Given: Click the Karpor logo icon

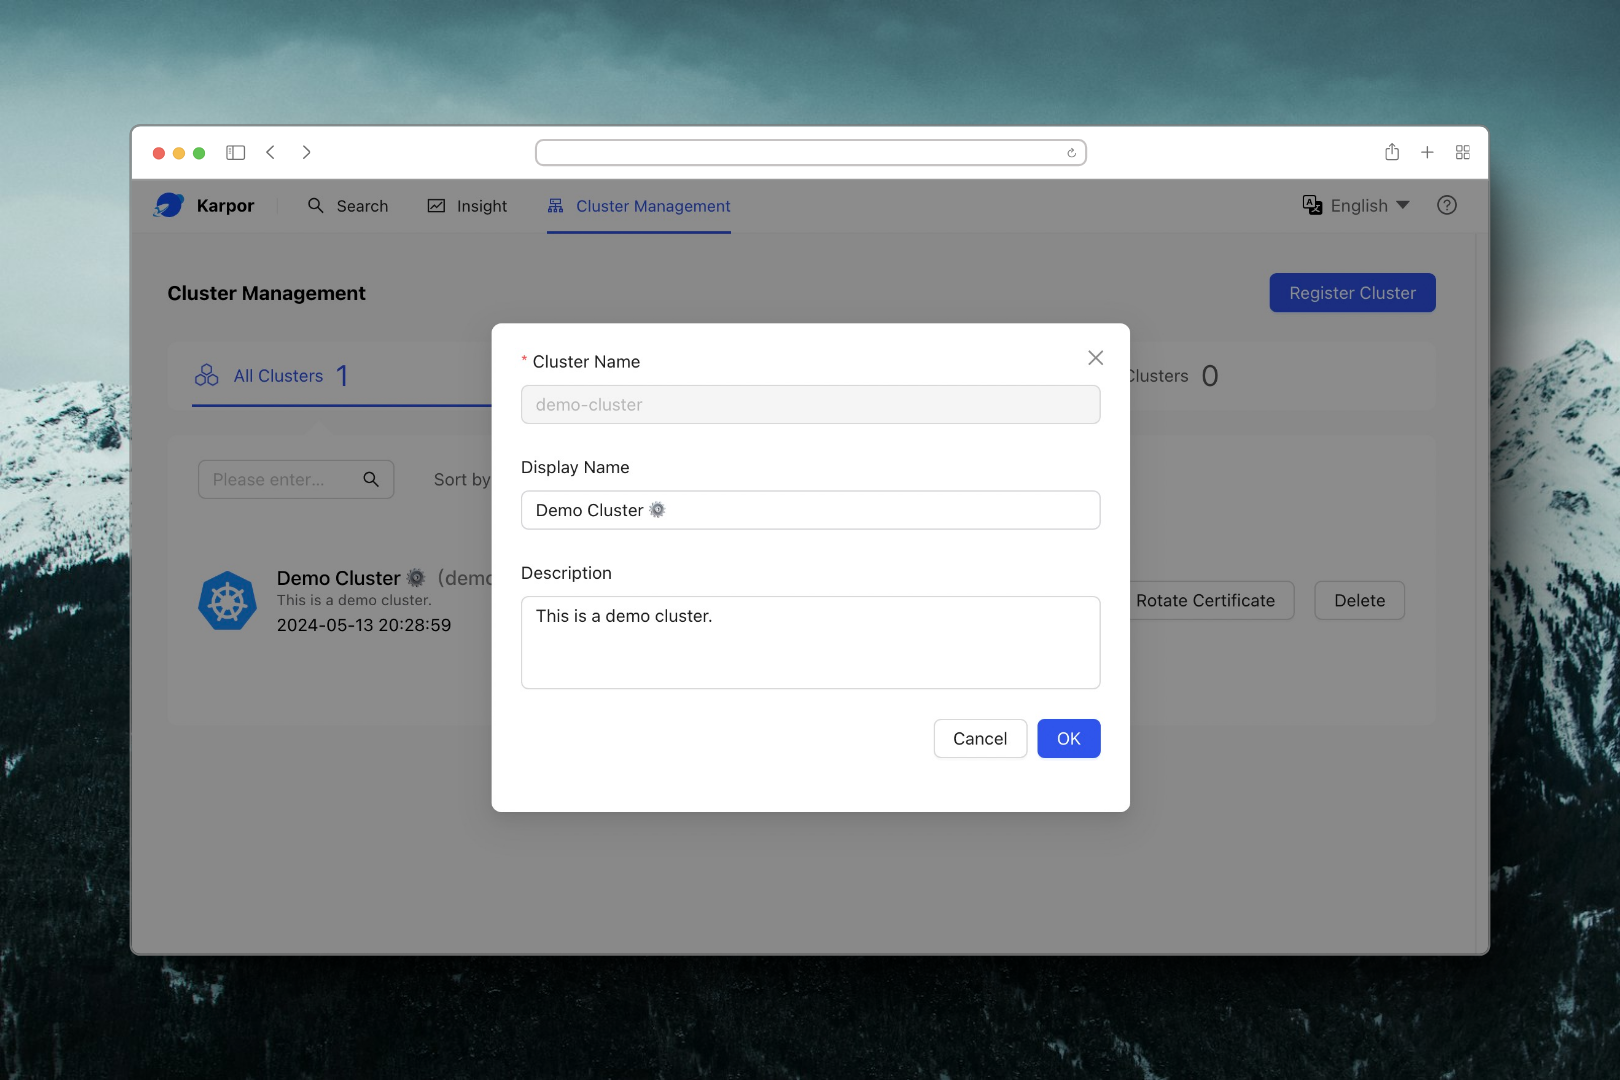Looking at the screenshot, I should point(169,205).
